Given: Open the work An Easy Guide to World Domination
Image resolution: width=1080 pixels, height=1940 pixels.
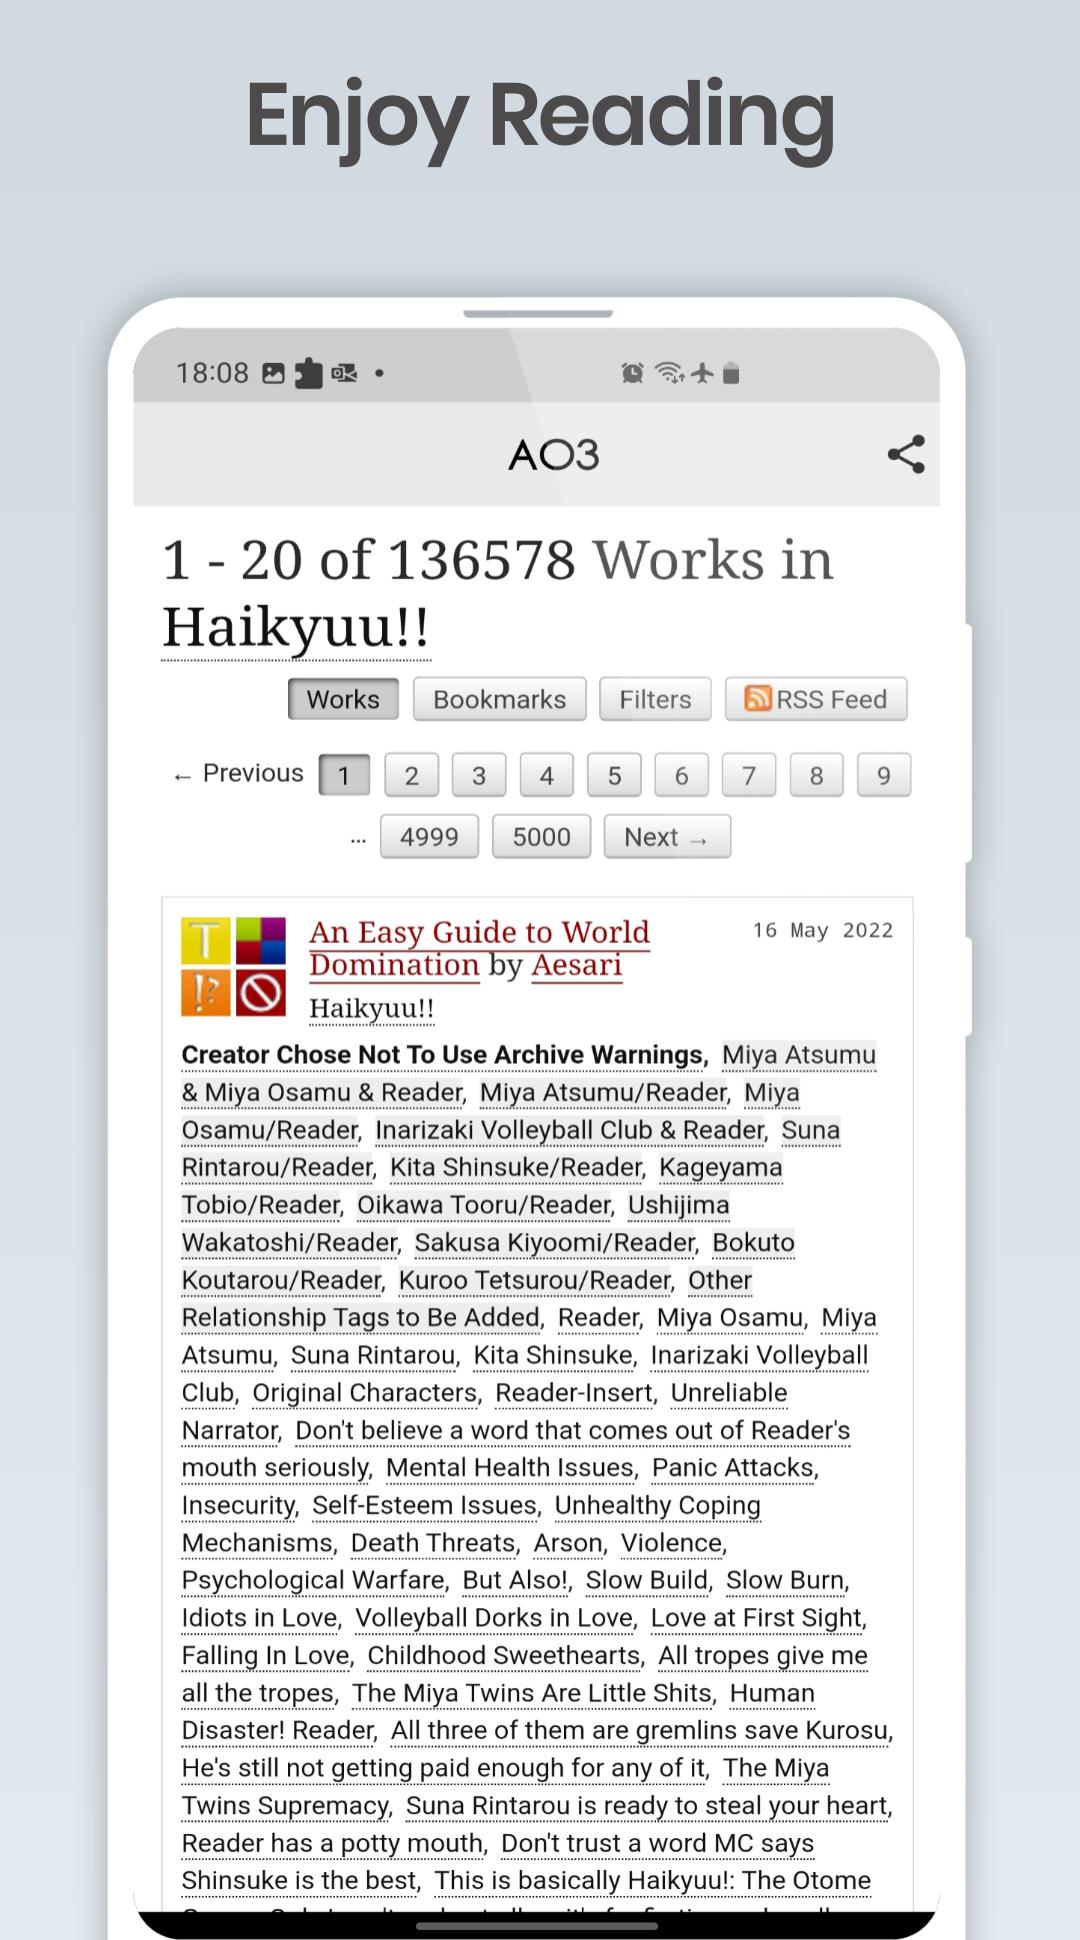Looking at the screenshot, I should coord(479,948).
